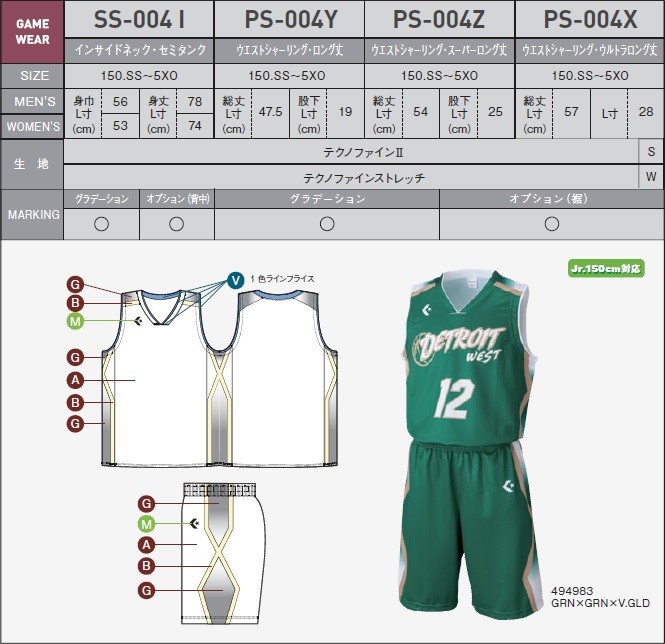The image size is (665, 644).
Task: Select the circle under オプション (背中)
Action: pyautogui.click(x=176, y=224)
